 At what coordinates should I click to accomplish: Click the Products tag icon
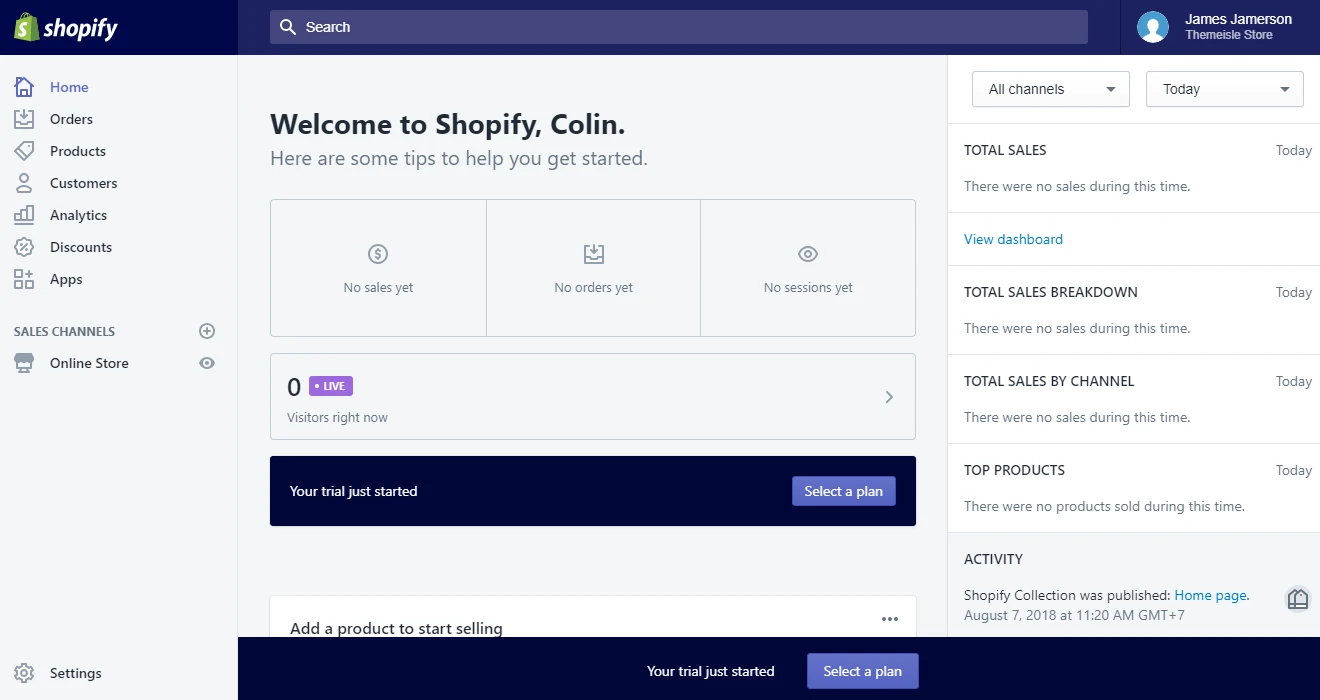point(24,151)
